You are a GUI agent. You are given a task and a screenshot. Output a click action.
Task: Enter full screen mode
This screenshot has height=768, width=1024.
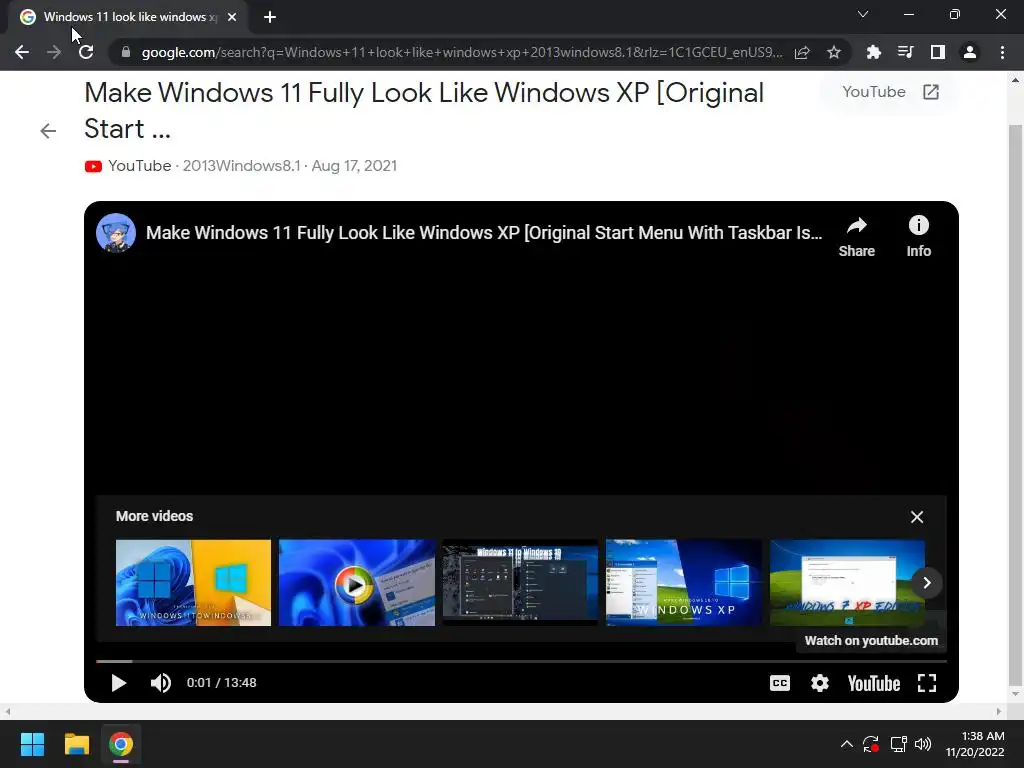[927, 683]
